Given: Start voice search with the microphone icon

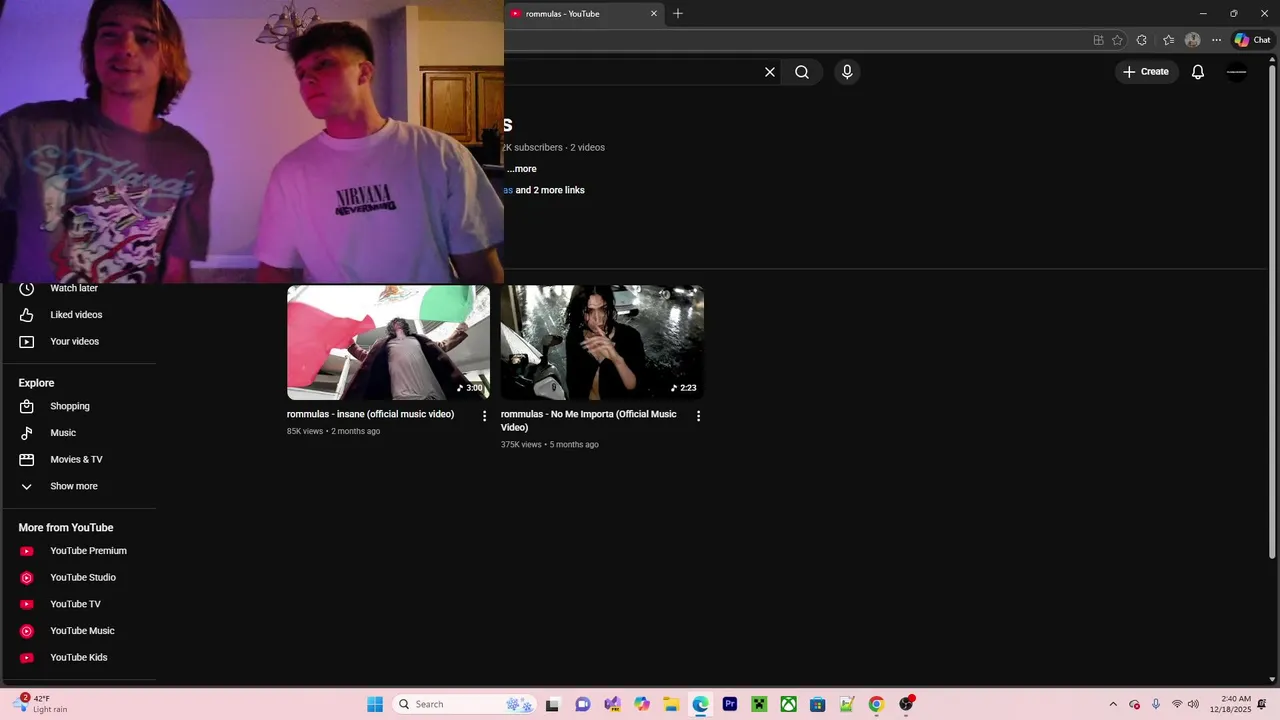Looking at the screenshot, I should point(847,72).
